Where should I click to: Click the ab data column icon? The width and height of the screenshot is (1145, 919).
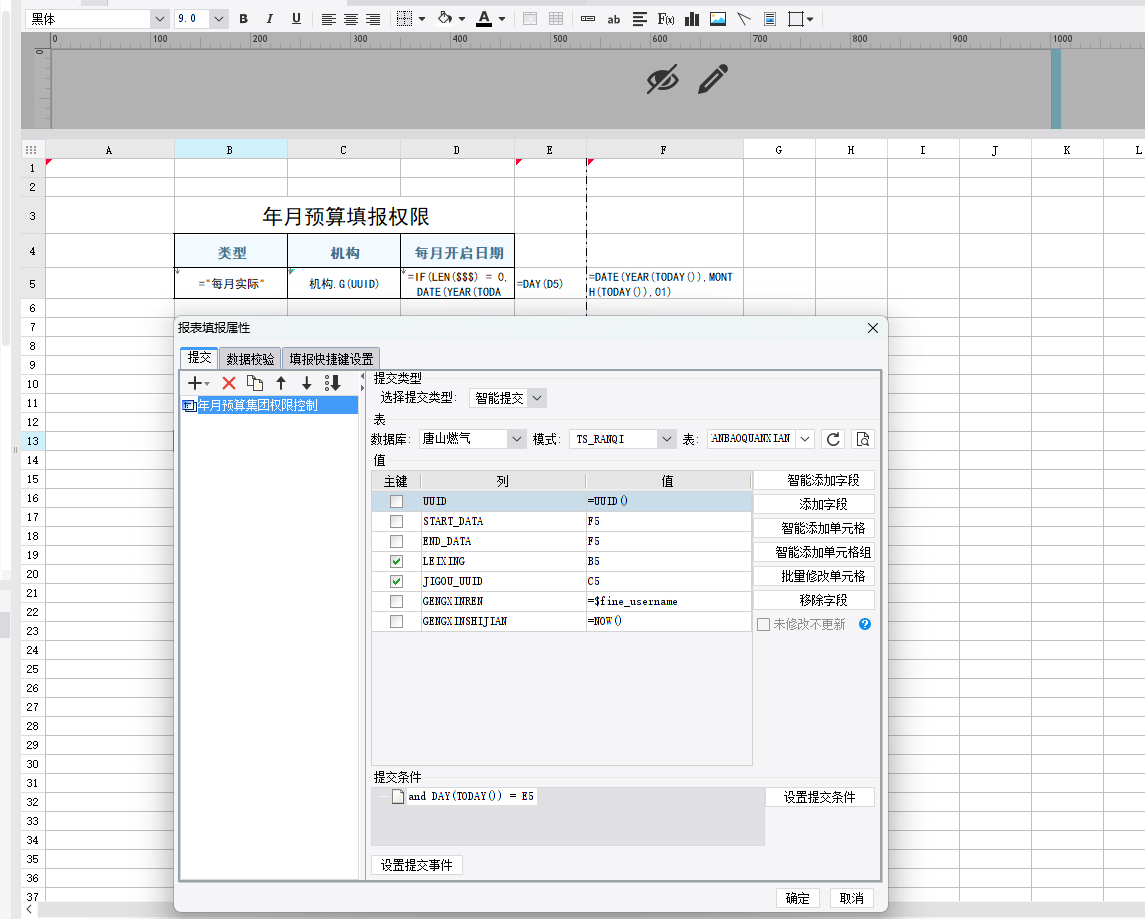[613, 20]
